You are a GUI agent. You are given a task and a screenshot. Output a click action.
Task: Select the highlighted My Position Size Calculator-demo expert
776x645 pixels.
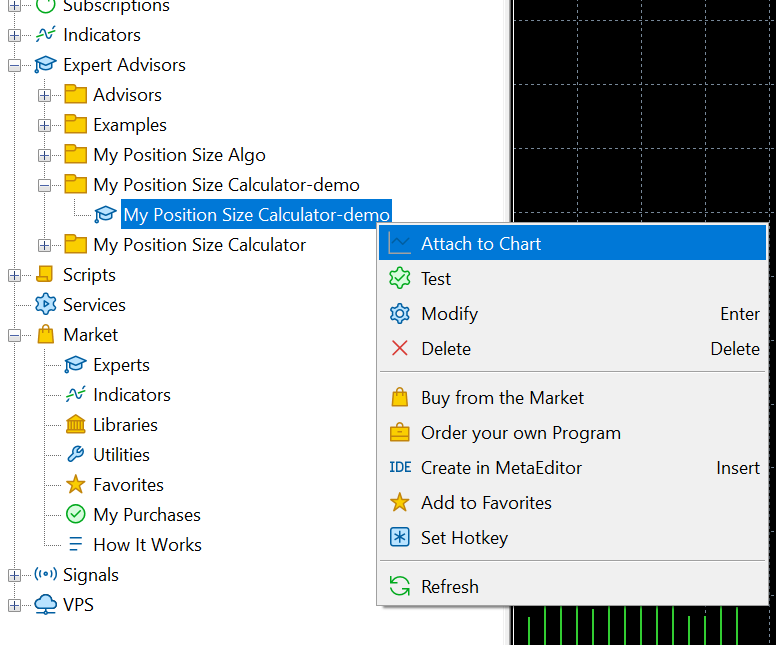[x=256, y=214]
